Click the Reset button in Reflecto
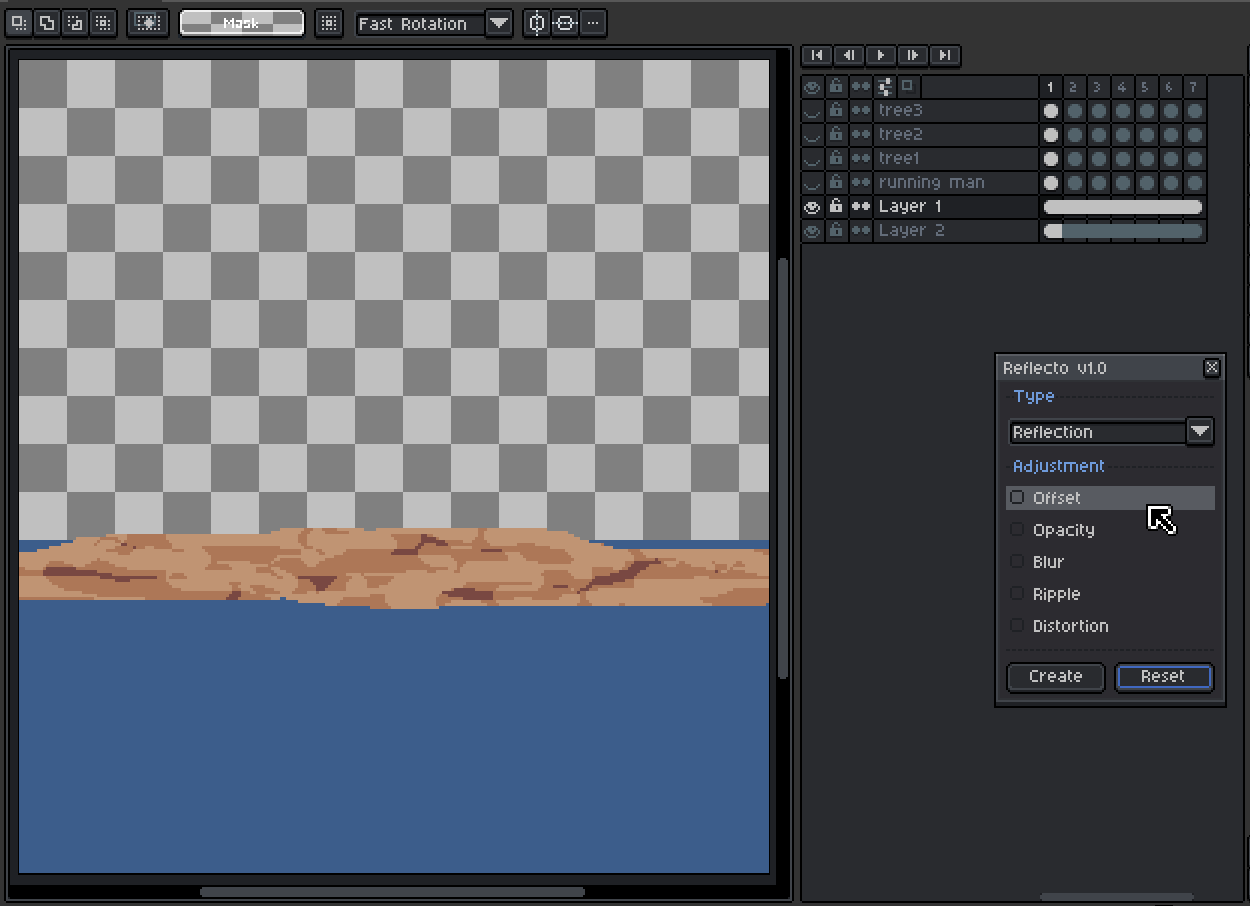The image size is (1250, 906). coord(1163,677)
